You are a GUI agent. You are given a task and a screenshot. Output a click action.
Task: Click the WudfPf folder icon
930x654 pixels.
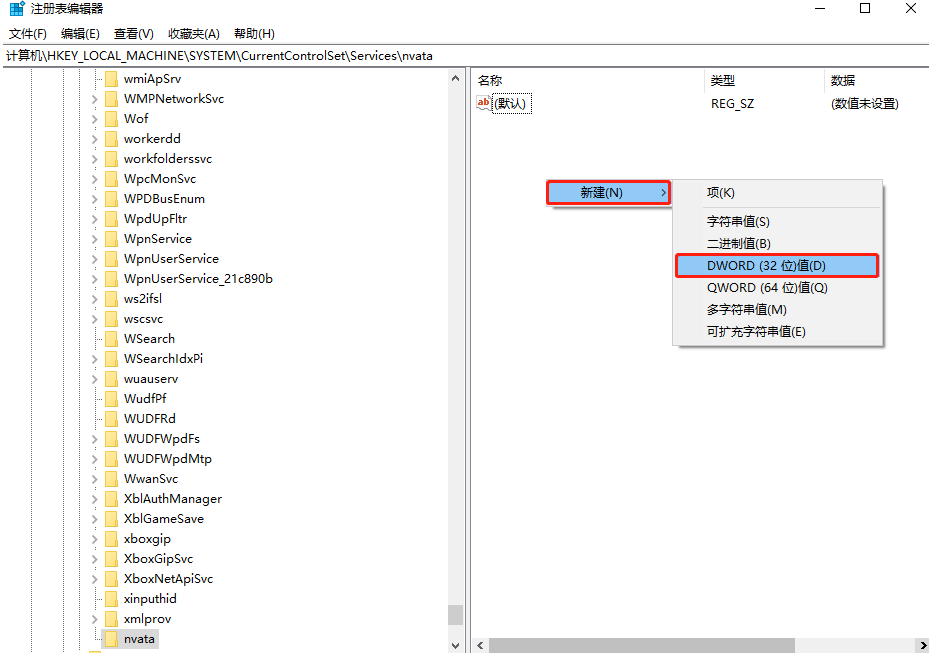coord(111,398)
